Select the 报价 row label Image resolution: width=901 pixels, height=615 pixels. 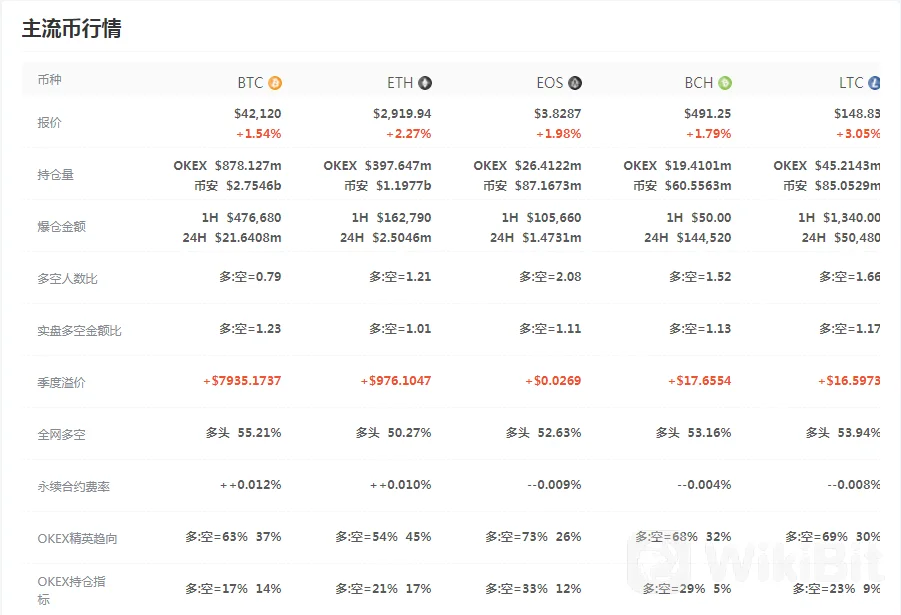(49, 122)
